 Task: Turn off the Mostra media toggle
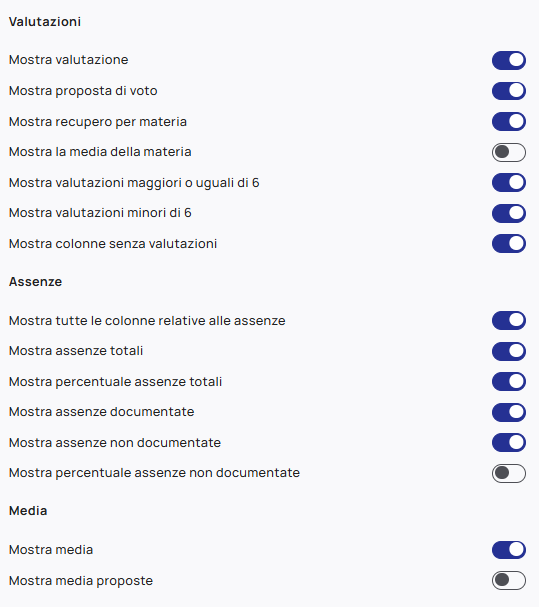[x=509, y=550]
